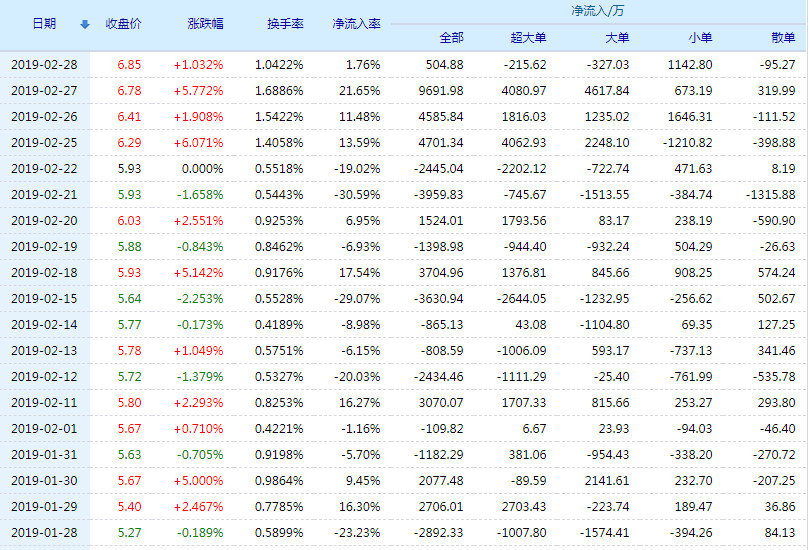The width and height of the screenshot is (810, 550).
Task: Click the 净流入/万 group header
Action: click(x=598, y=11)
